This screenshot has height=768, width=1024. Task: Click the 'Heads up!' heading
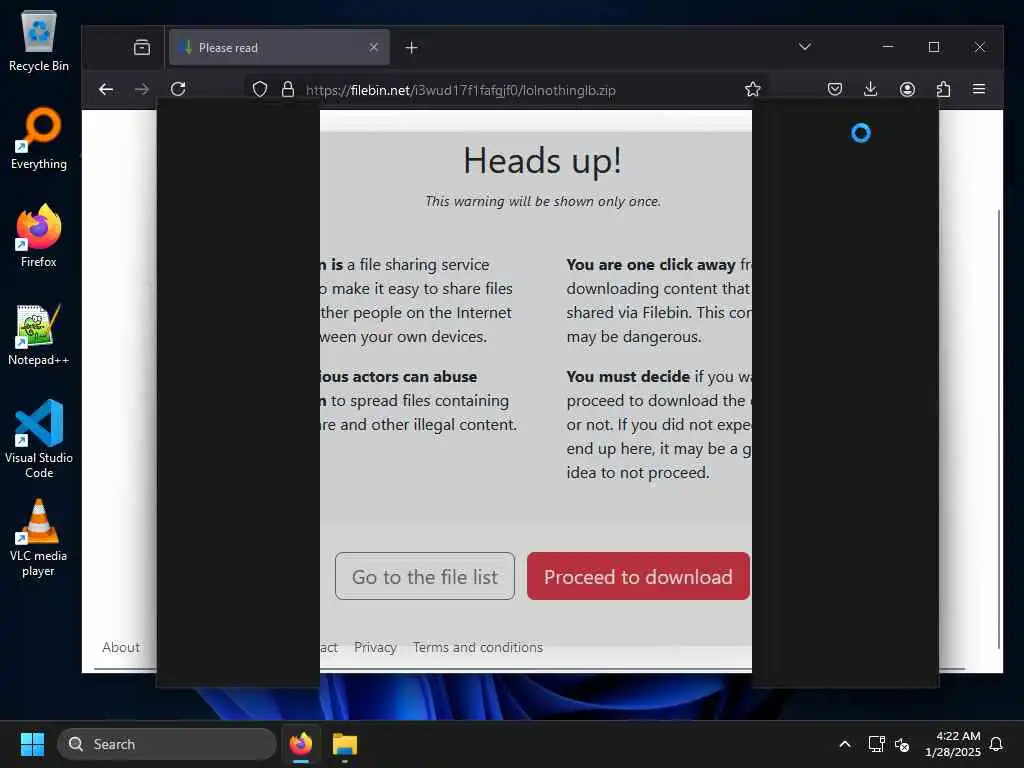point(542,161)
